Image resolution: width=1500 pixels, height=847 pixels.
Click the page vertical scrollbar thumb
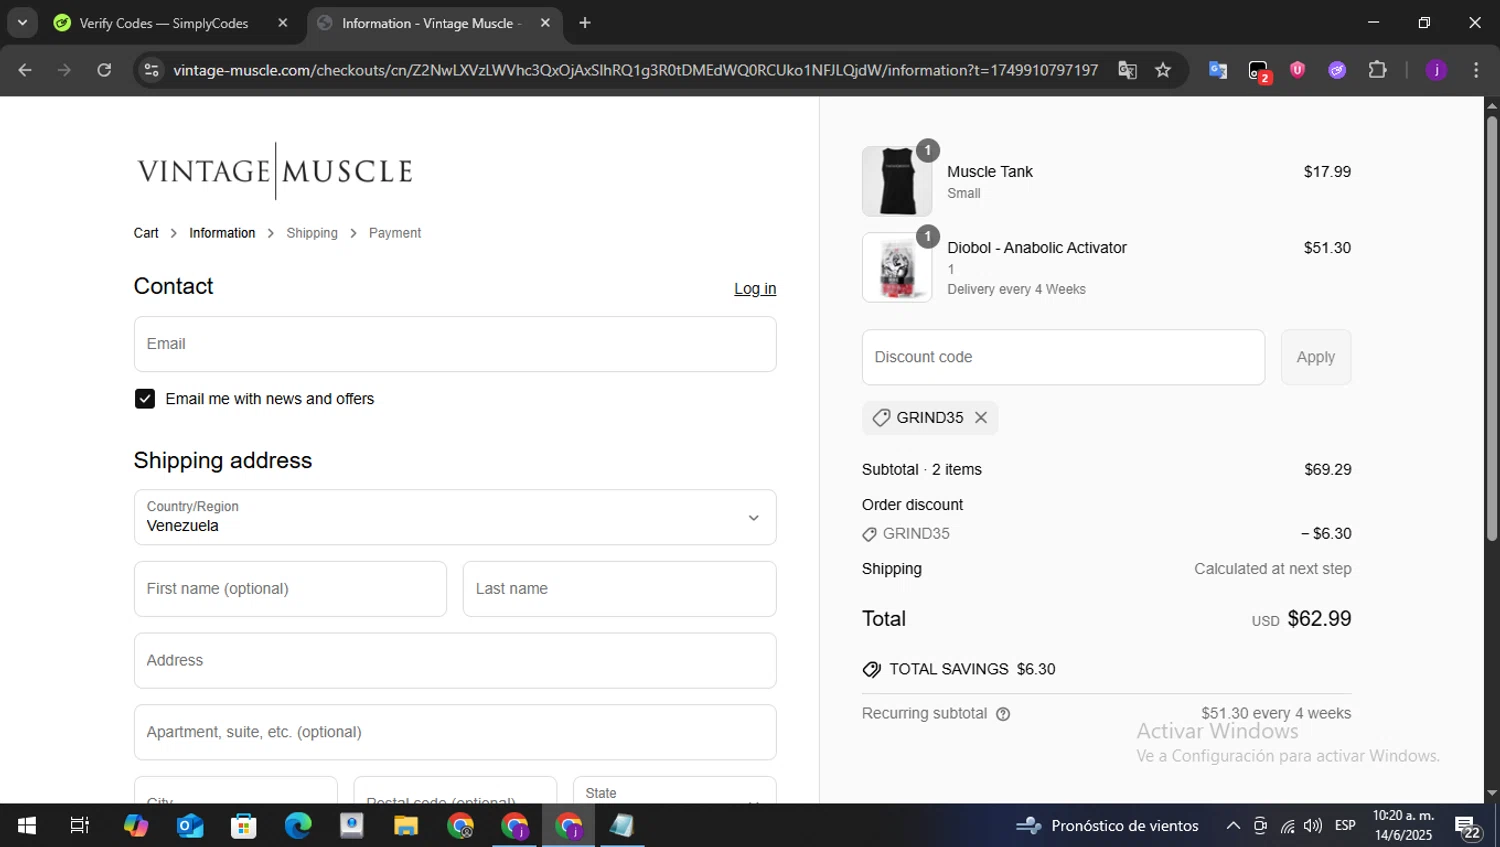[x=1492, y=328]
